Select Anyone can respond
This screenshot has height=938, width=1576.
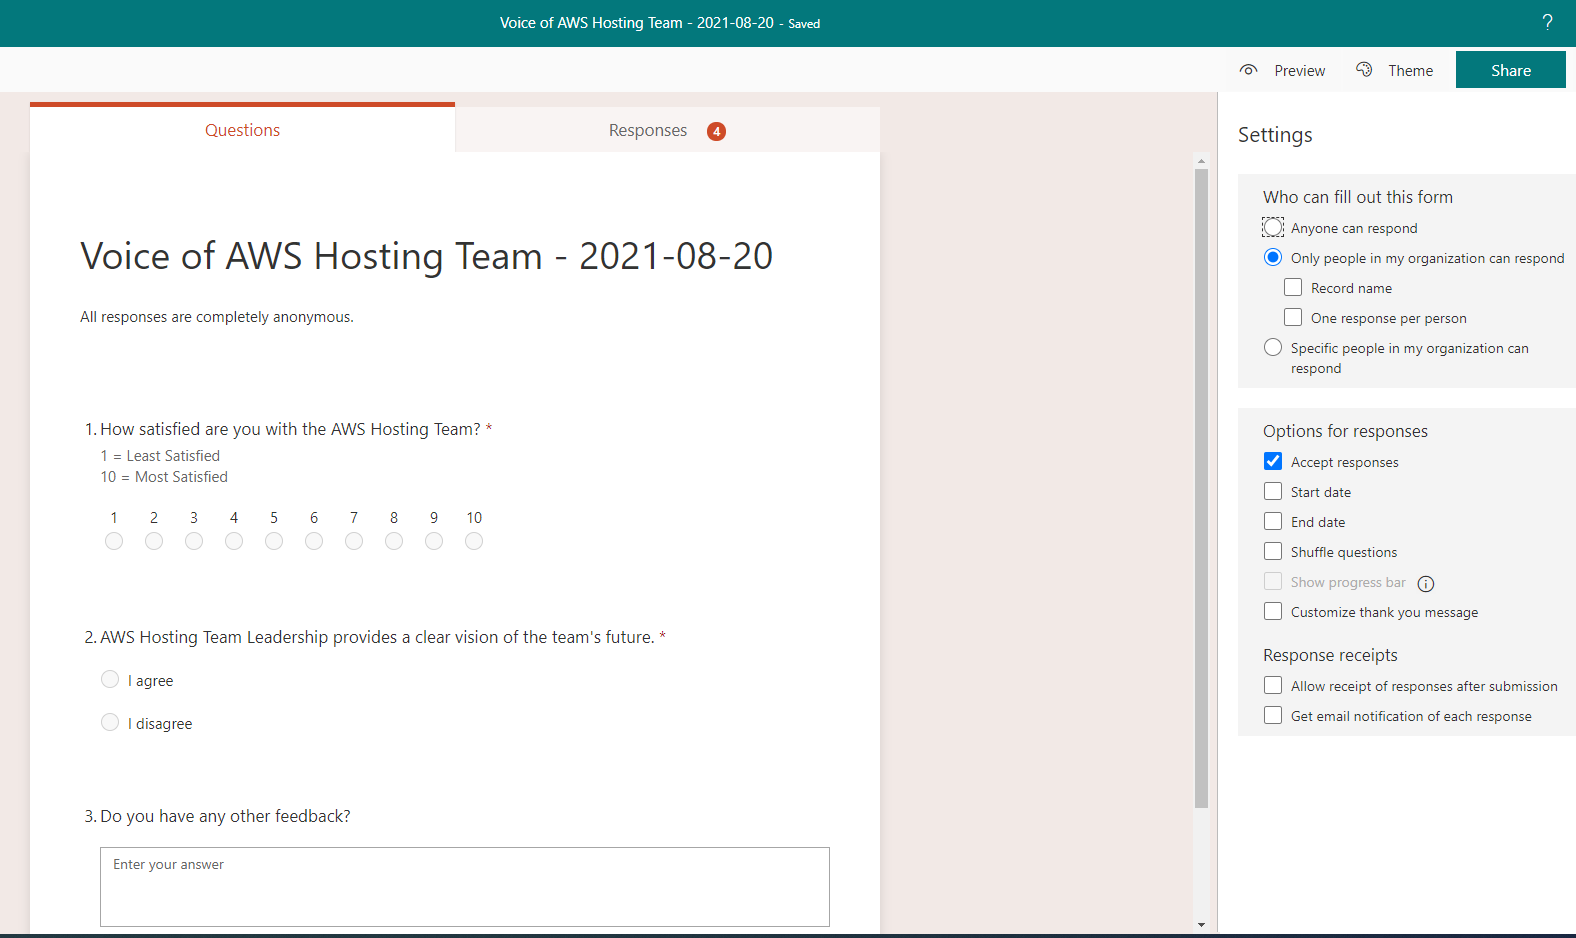click(x=1273, y=227)
